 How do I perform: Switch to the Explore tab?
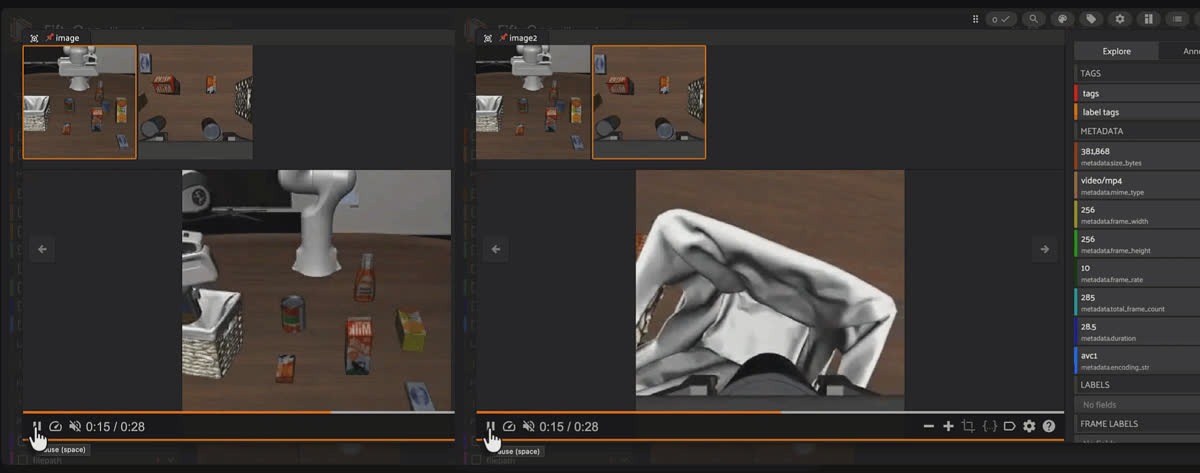pos(1116,51)
